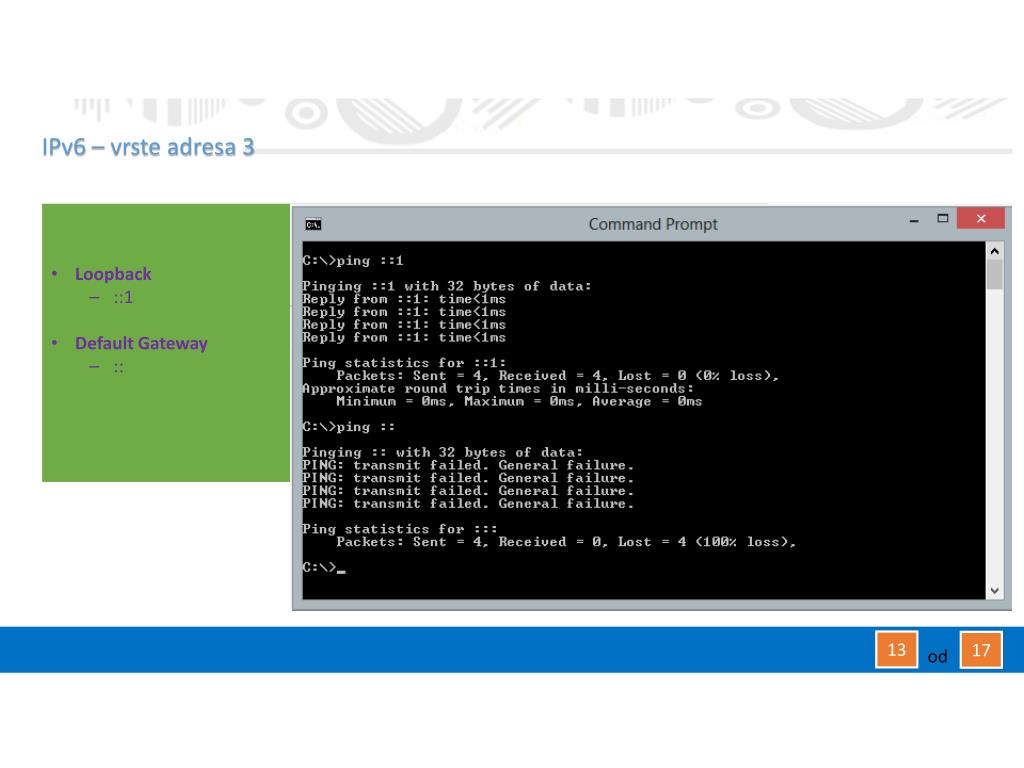This screenshot has height=768, width=1024.
Task: Click the 'C:\>ping ::' command line
Action: coord(349,427)
